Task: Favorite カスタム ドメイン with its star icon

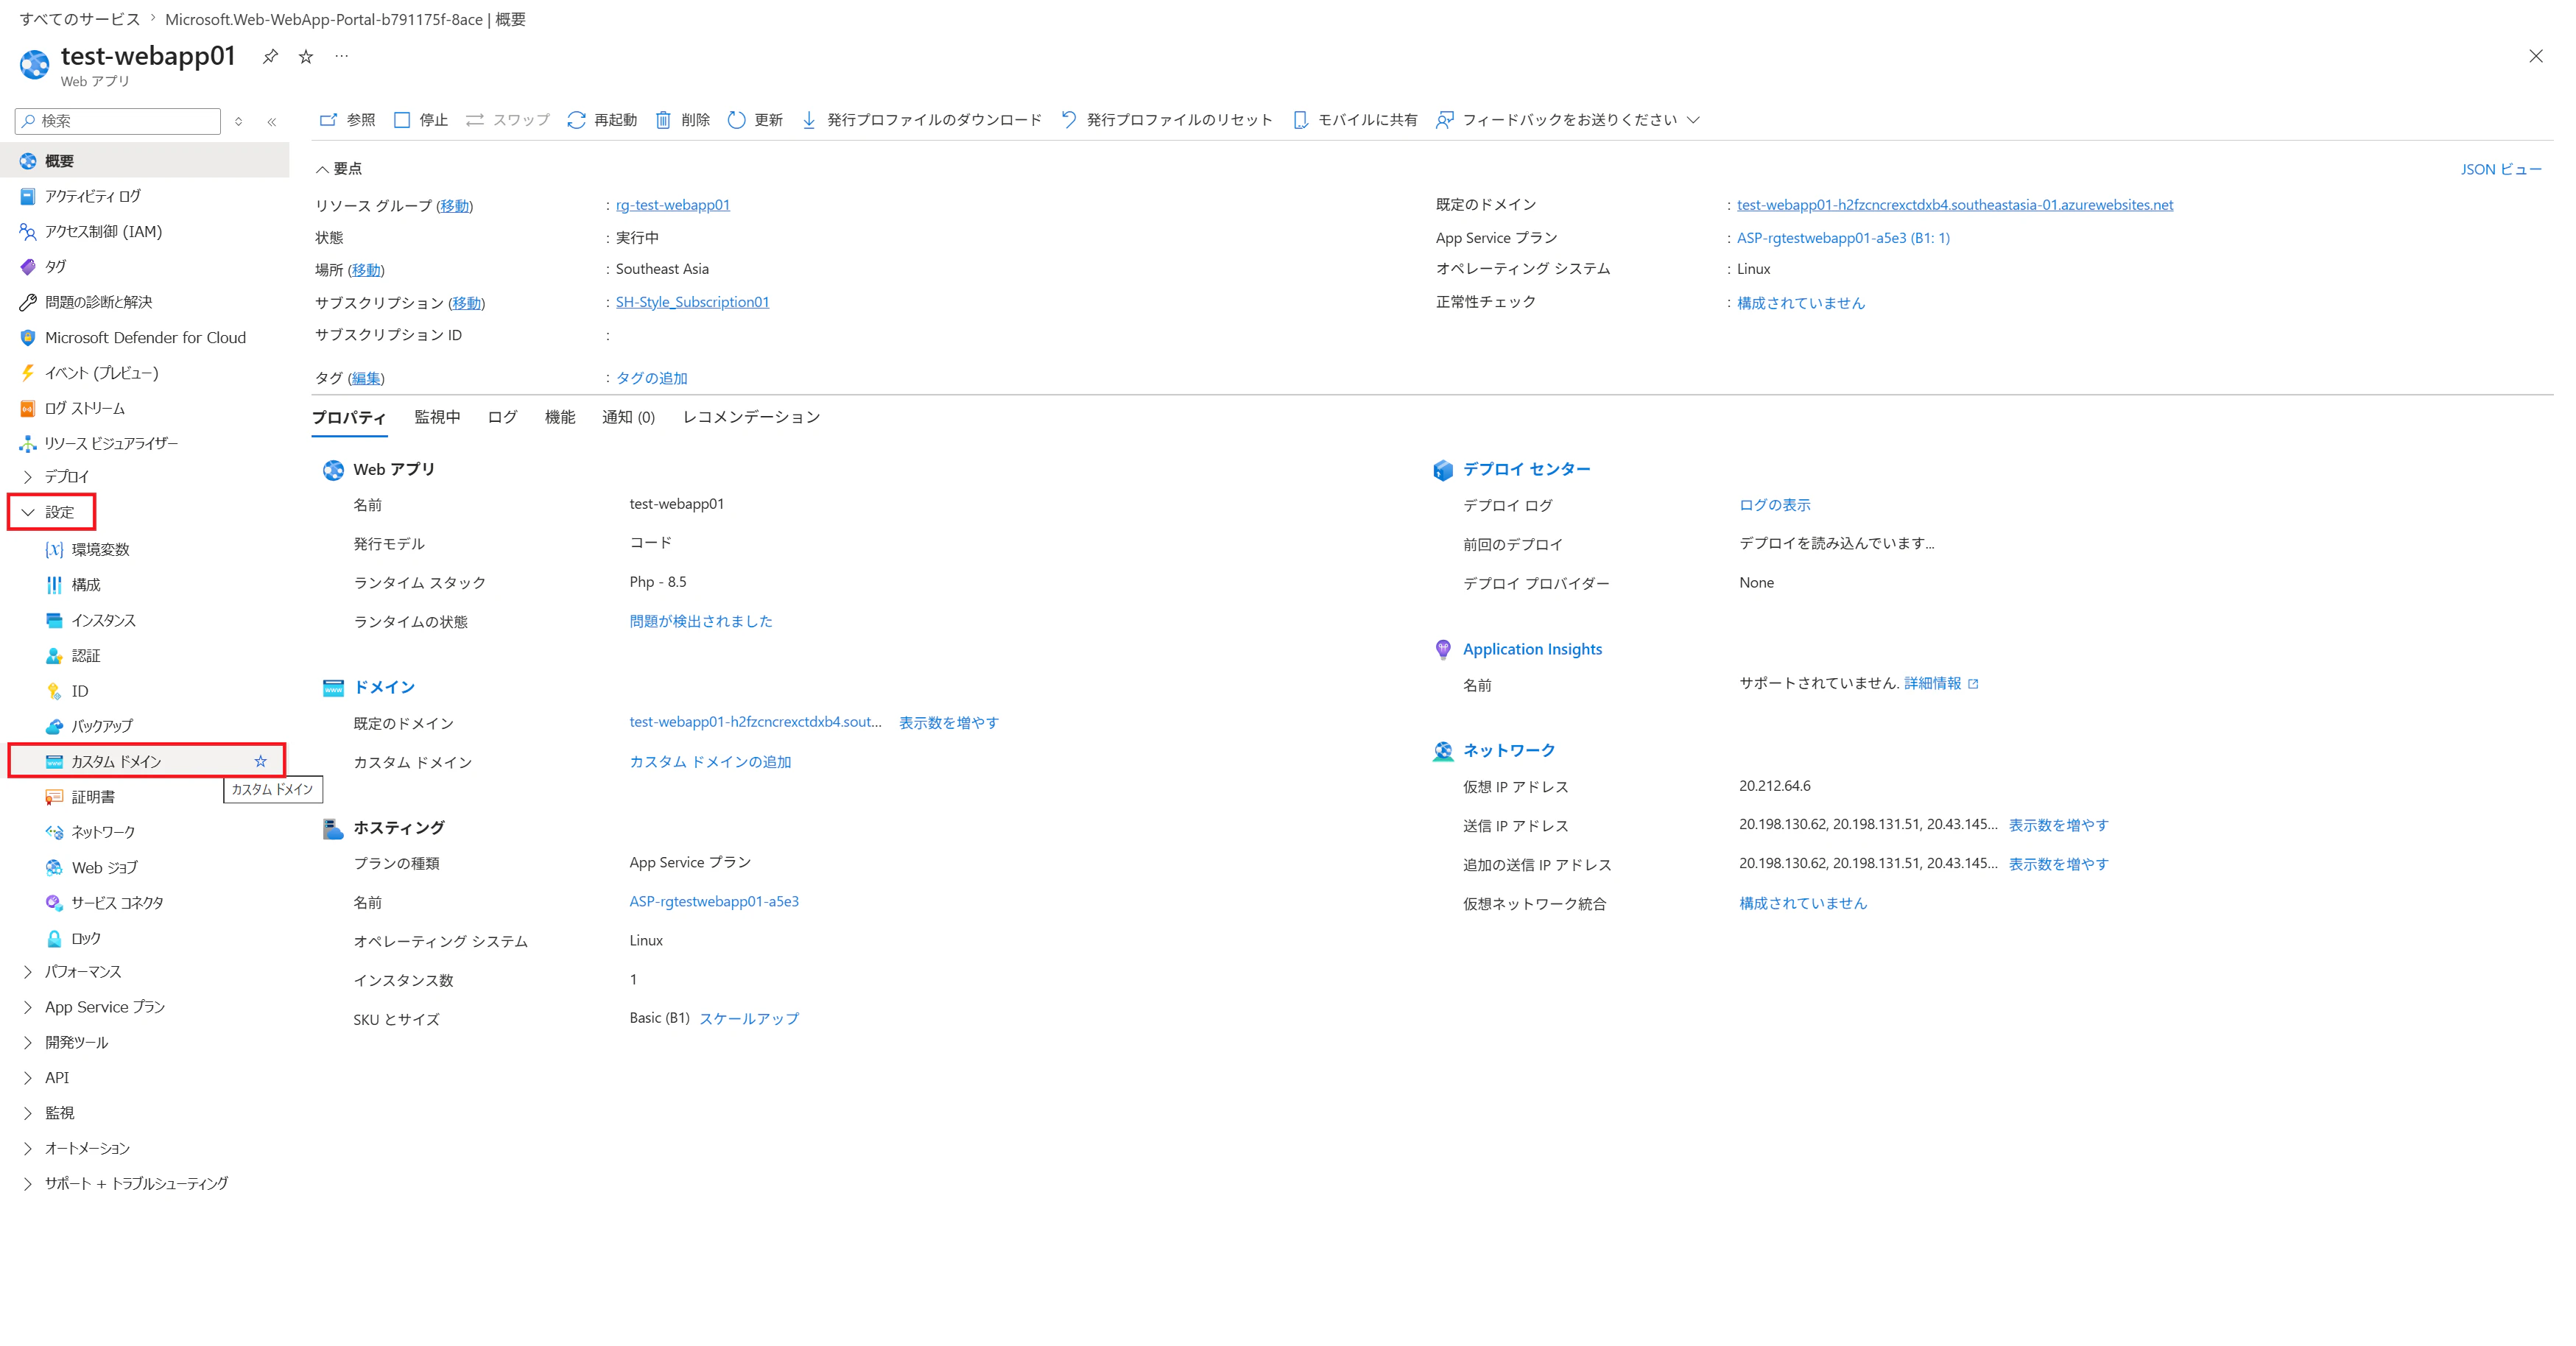Action: pyautogui.click(x=261, y=761)
